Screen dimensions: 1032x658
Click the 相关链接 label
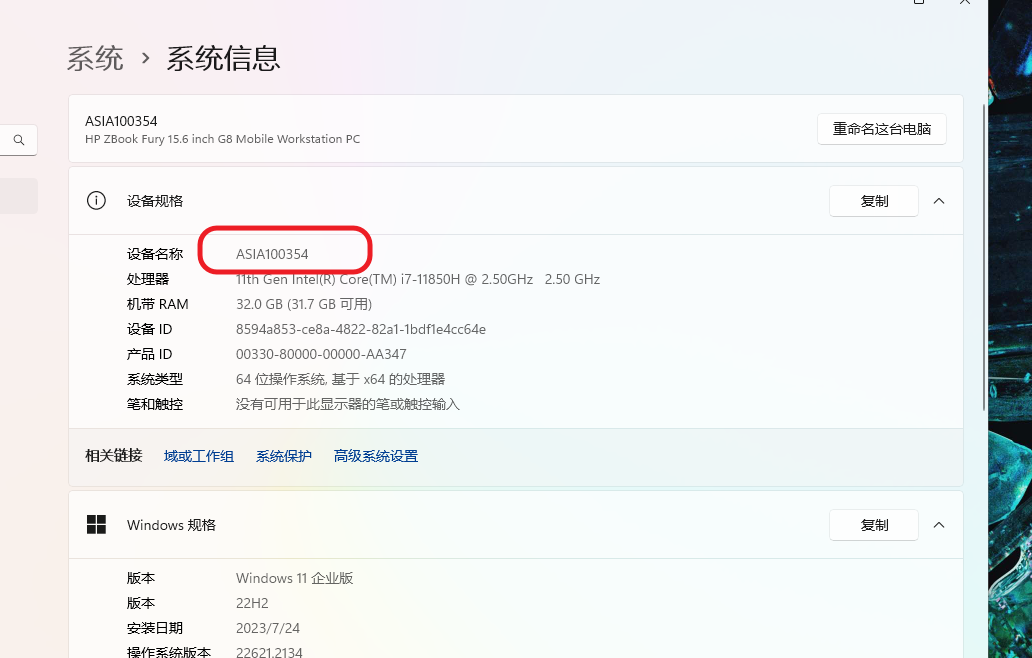click(x=114, y=455)
